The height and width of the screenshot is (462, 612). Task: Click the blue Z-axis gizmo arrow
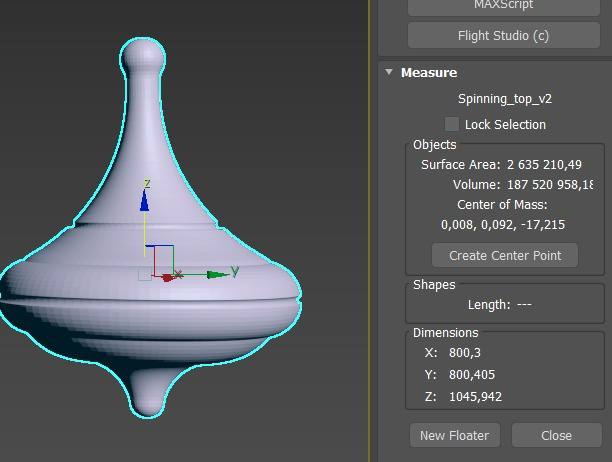pos(145,200)
